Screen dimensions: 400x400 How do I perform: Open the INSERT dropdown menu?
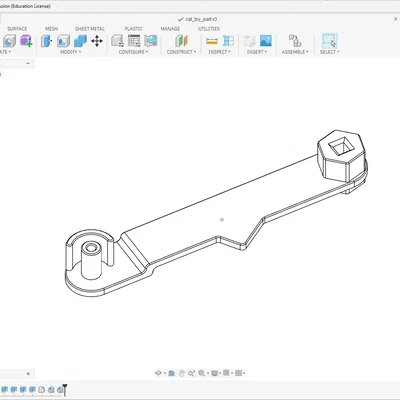[257, 52]
